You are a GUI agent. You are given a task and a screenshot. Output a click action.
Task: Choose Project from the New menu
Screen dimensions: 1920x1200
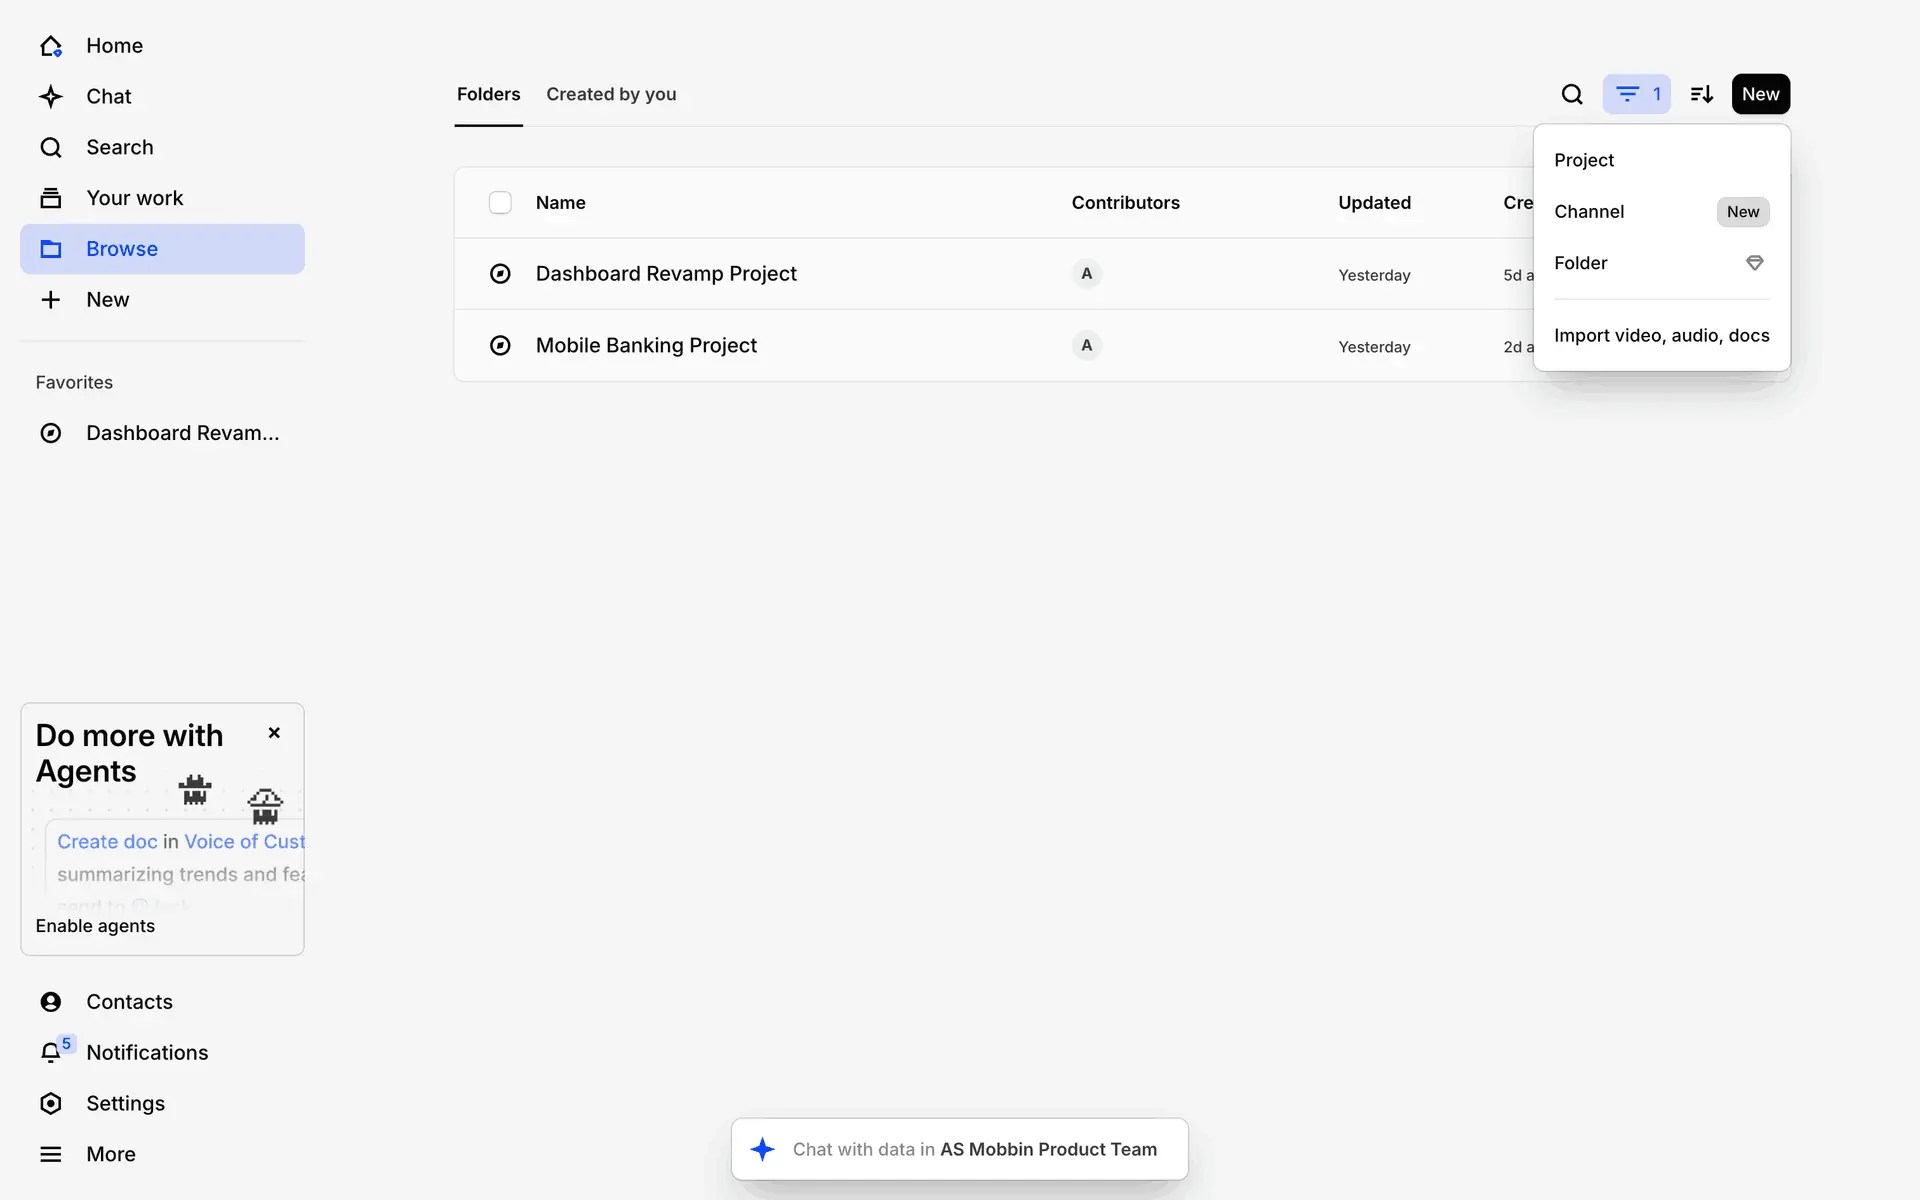[x=1584, y=160]
